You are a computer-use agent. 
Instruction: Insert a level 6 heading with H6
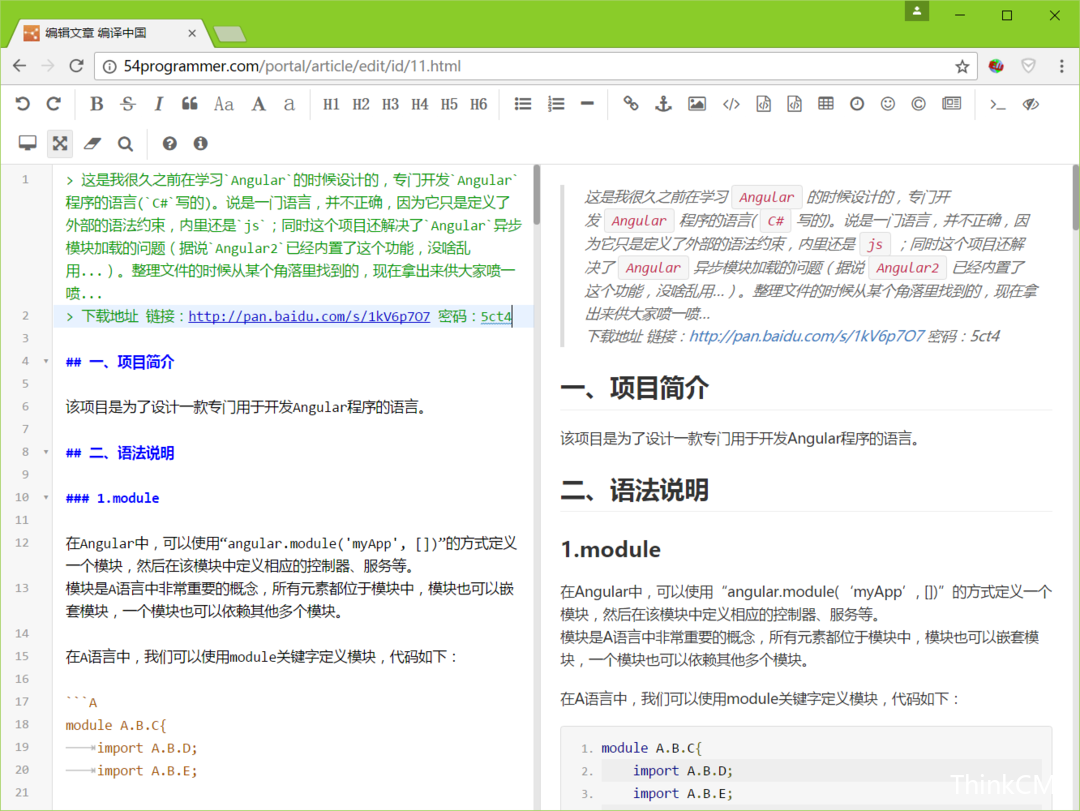tap(479, 104)
